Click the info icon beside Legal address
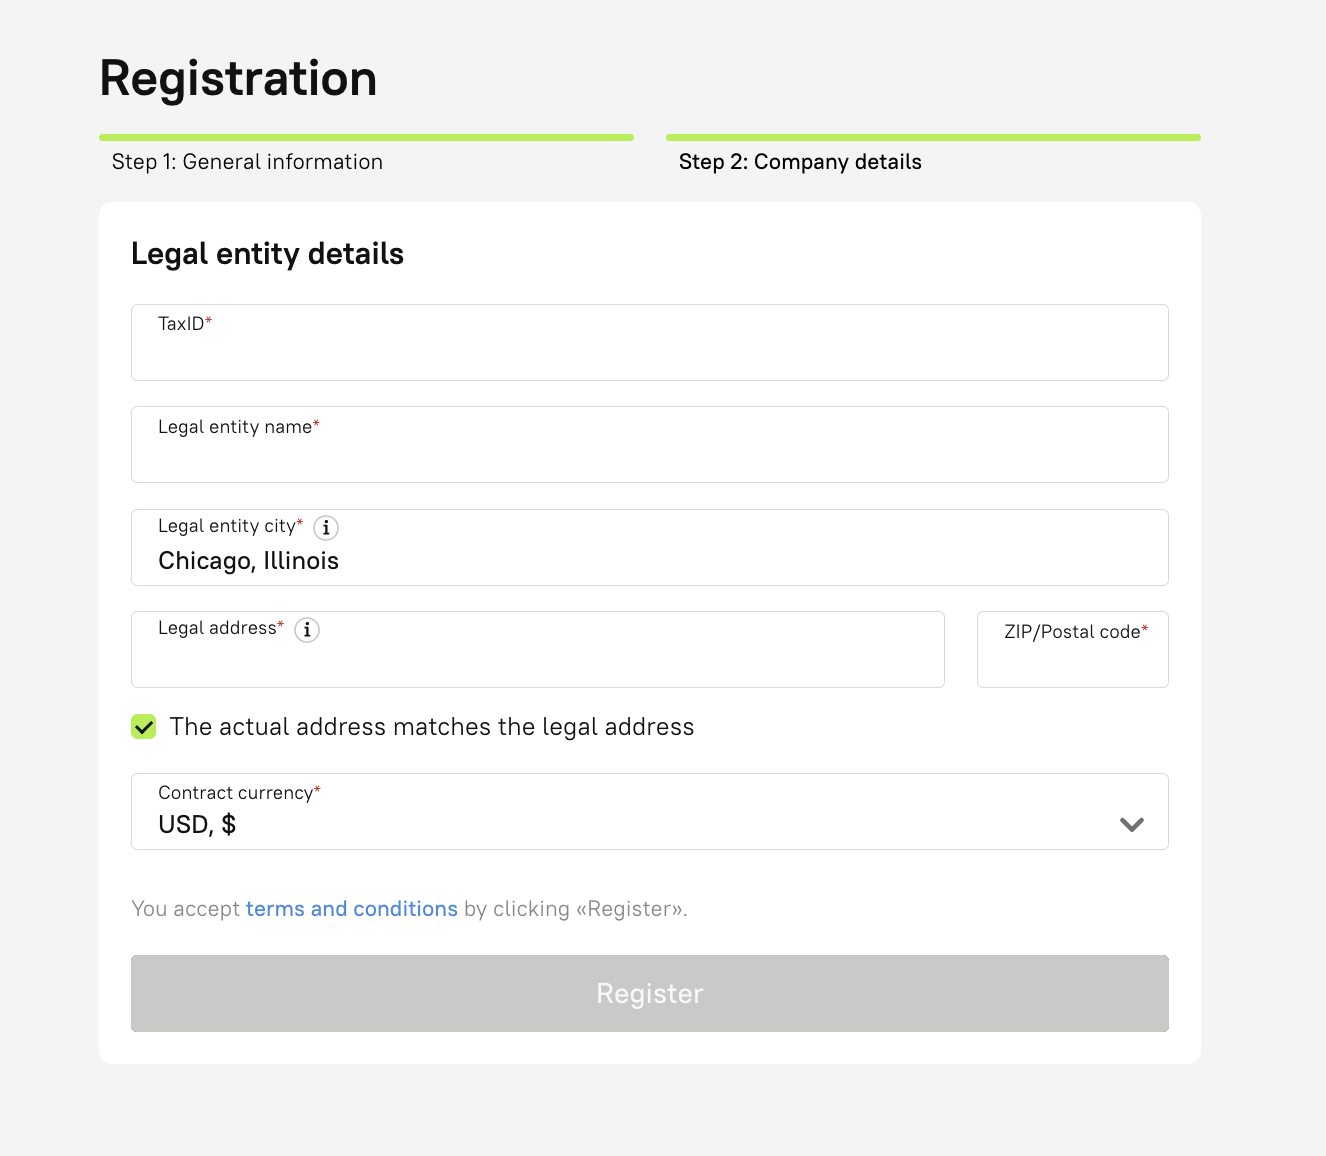Screen dimensions: 1326x1156 coord(307,630)
